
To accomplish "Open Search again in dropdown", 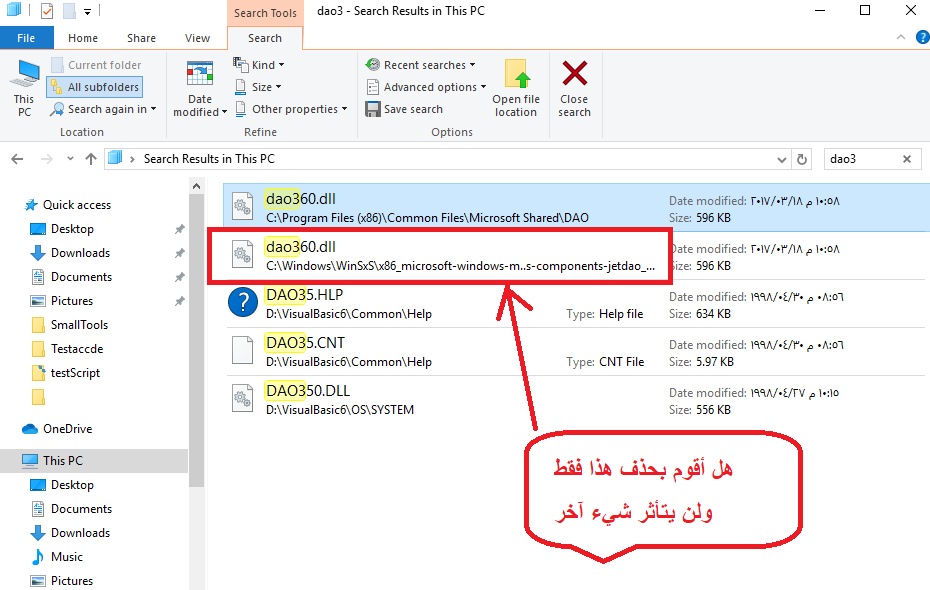I will [103, 109].
